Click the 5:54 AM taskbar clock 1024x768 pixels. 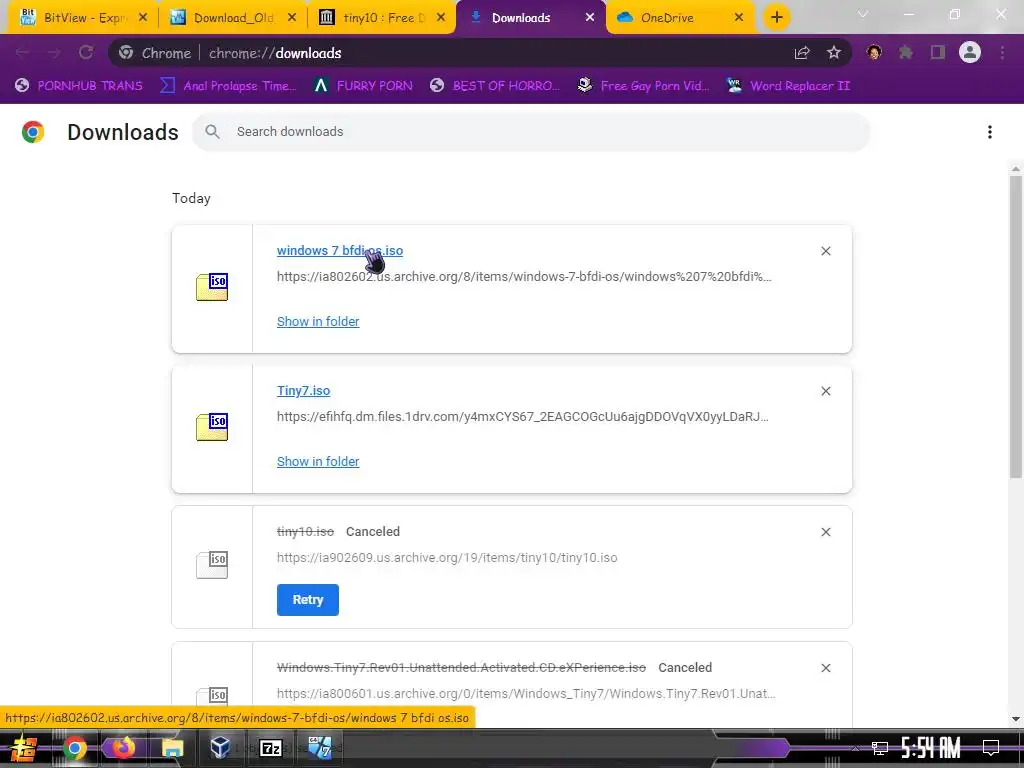(931, 747)
